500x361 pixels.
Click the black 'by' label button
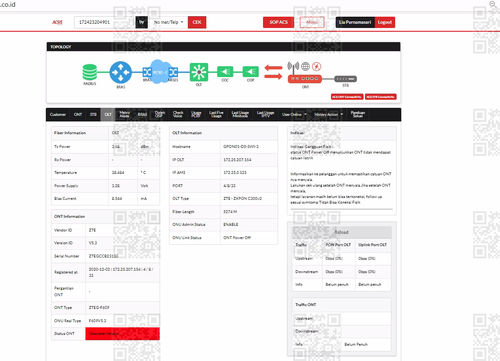click(x=141, y=22)
